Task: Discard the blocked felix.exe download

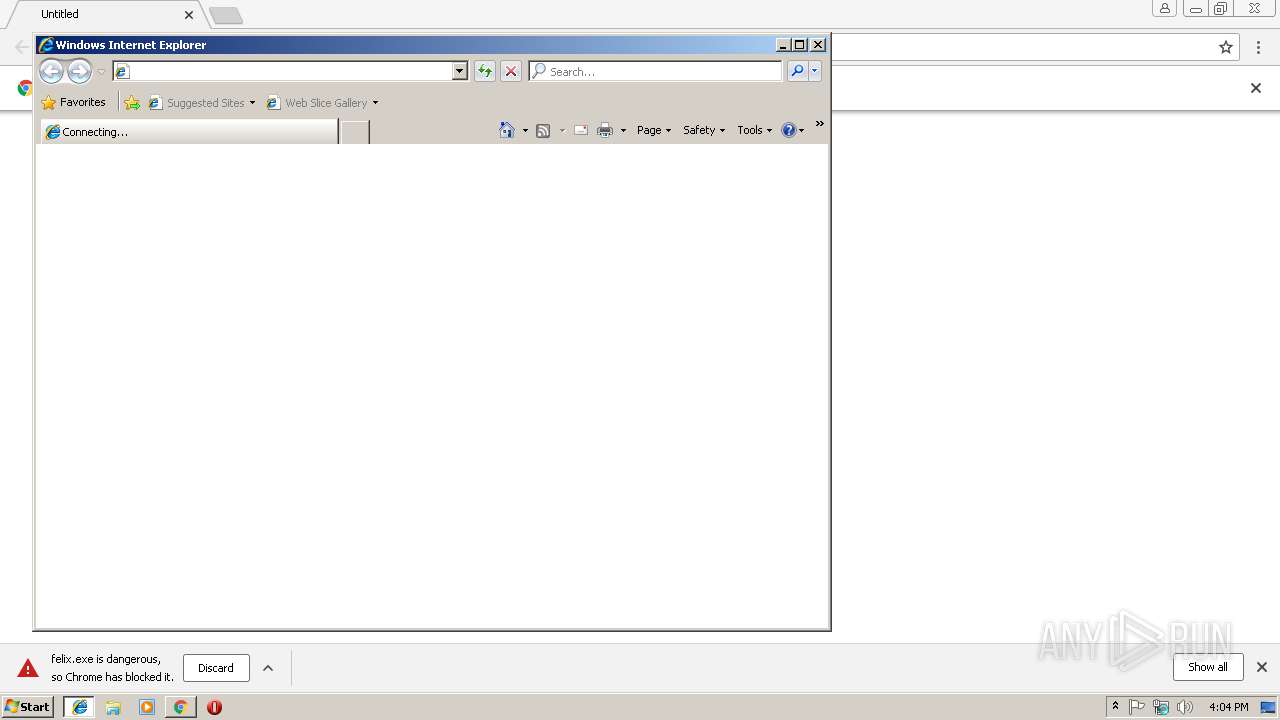Action: 216,668
